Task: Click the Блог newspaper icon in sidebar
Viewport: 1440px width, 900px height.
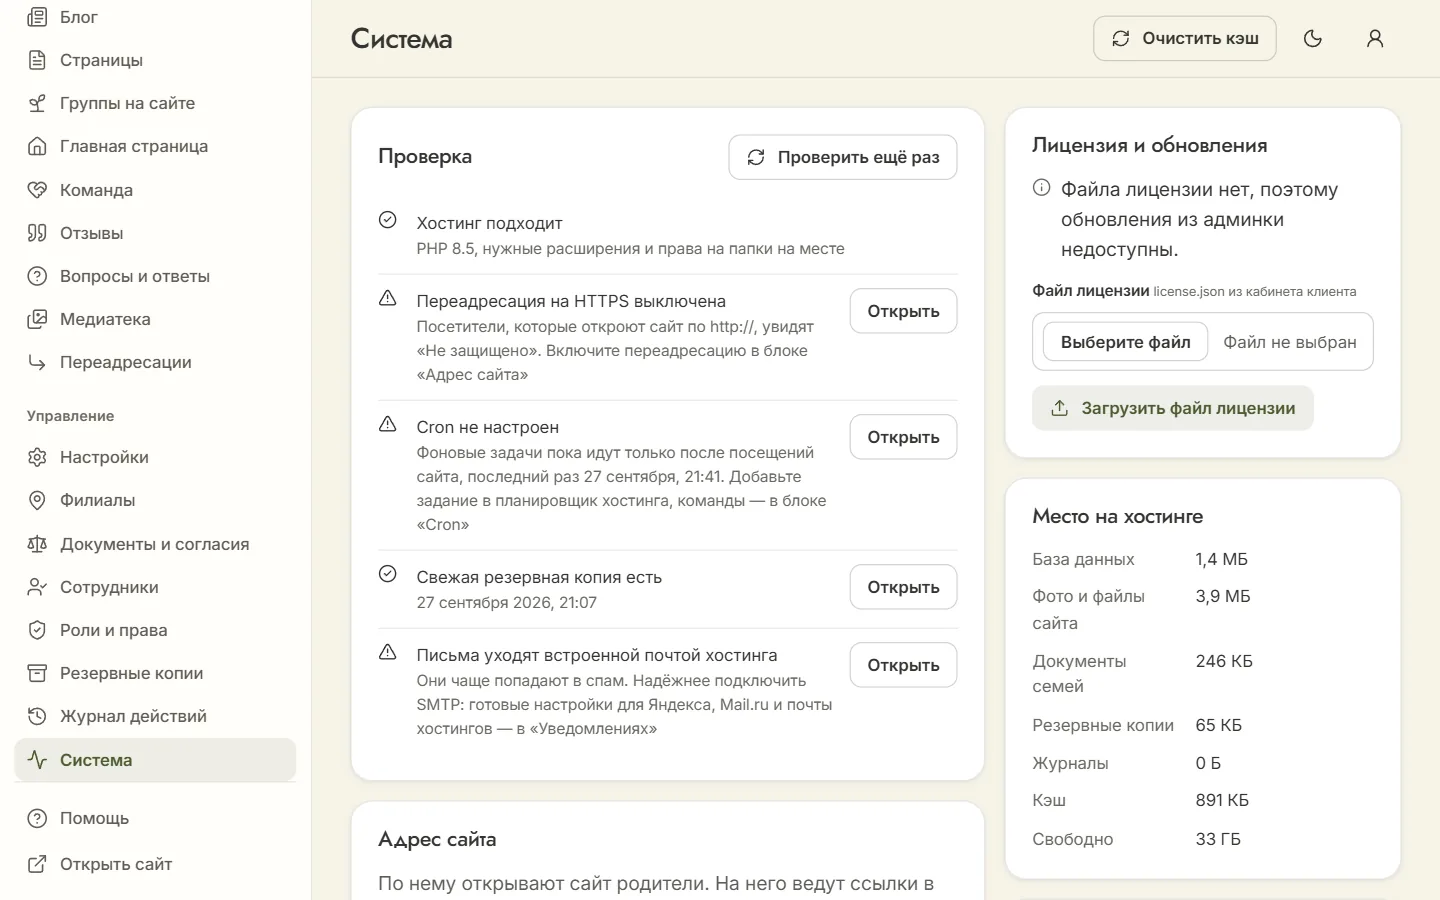Action: 37,17
